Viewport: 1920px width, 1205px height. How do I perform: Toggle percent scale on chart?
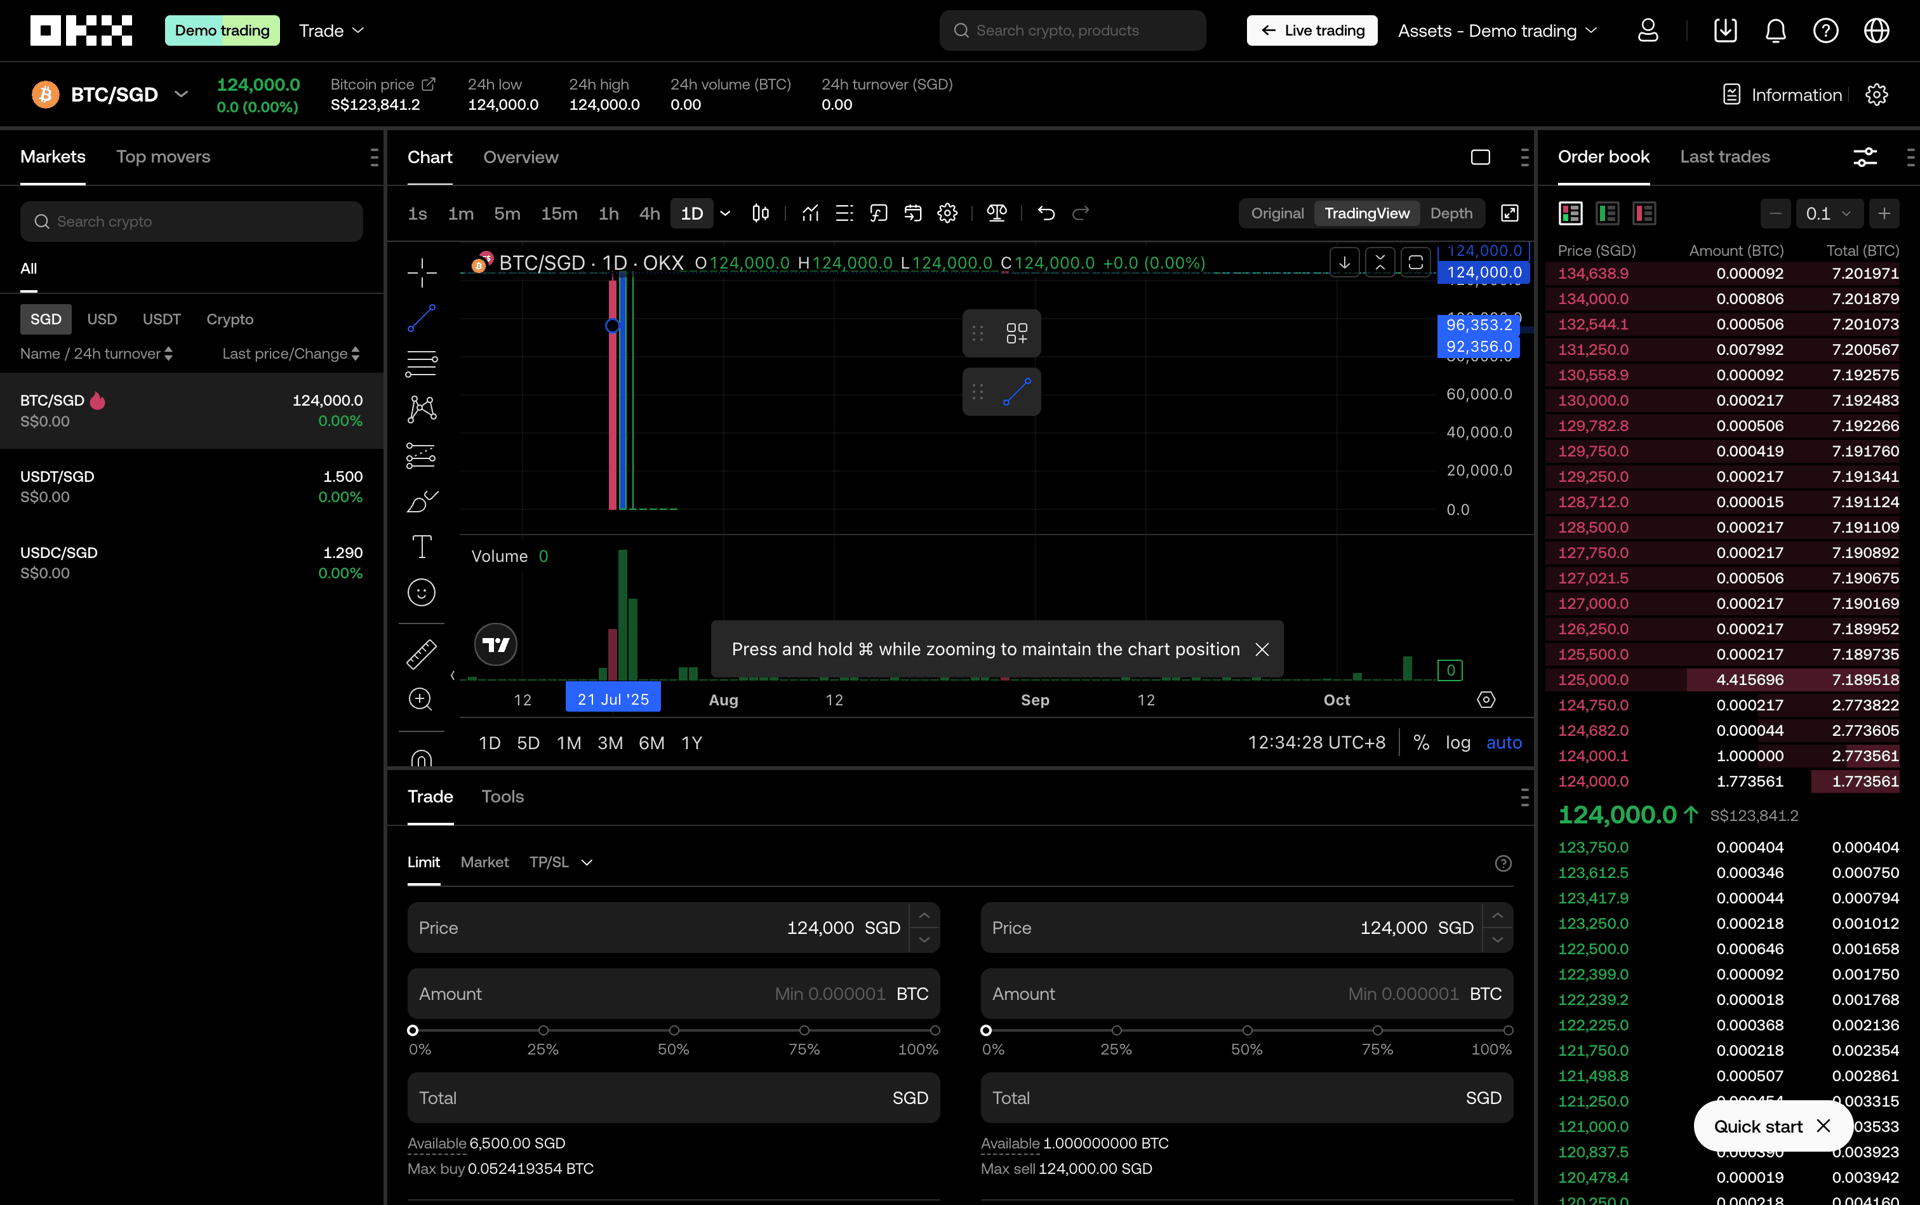[1421, 743]
